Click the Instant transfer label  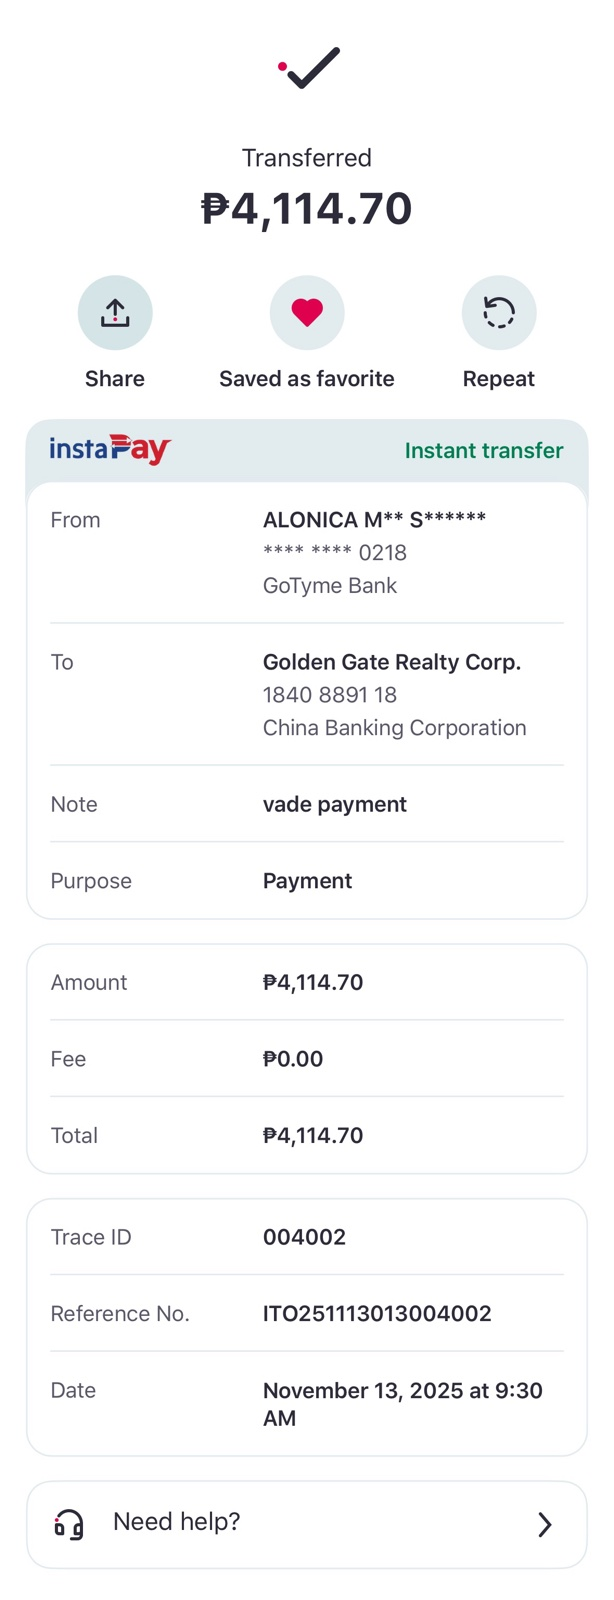pos(483,450)
